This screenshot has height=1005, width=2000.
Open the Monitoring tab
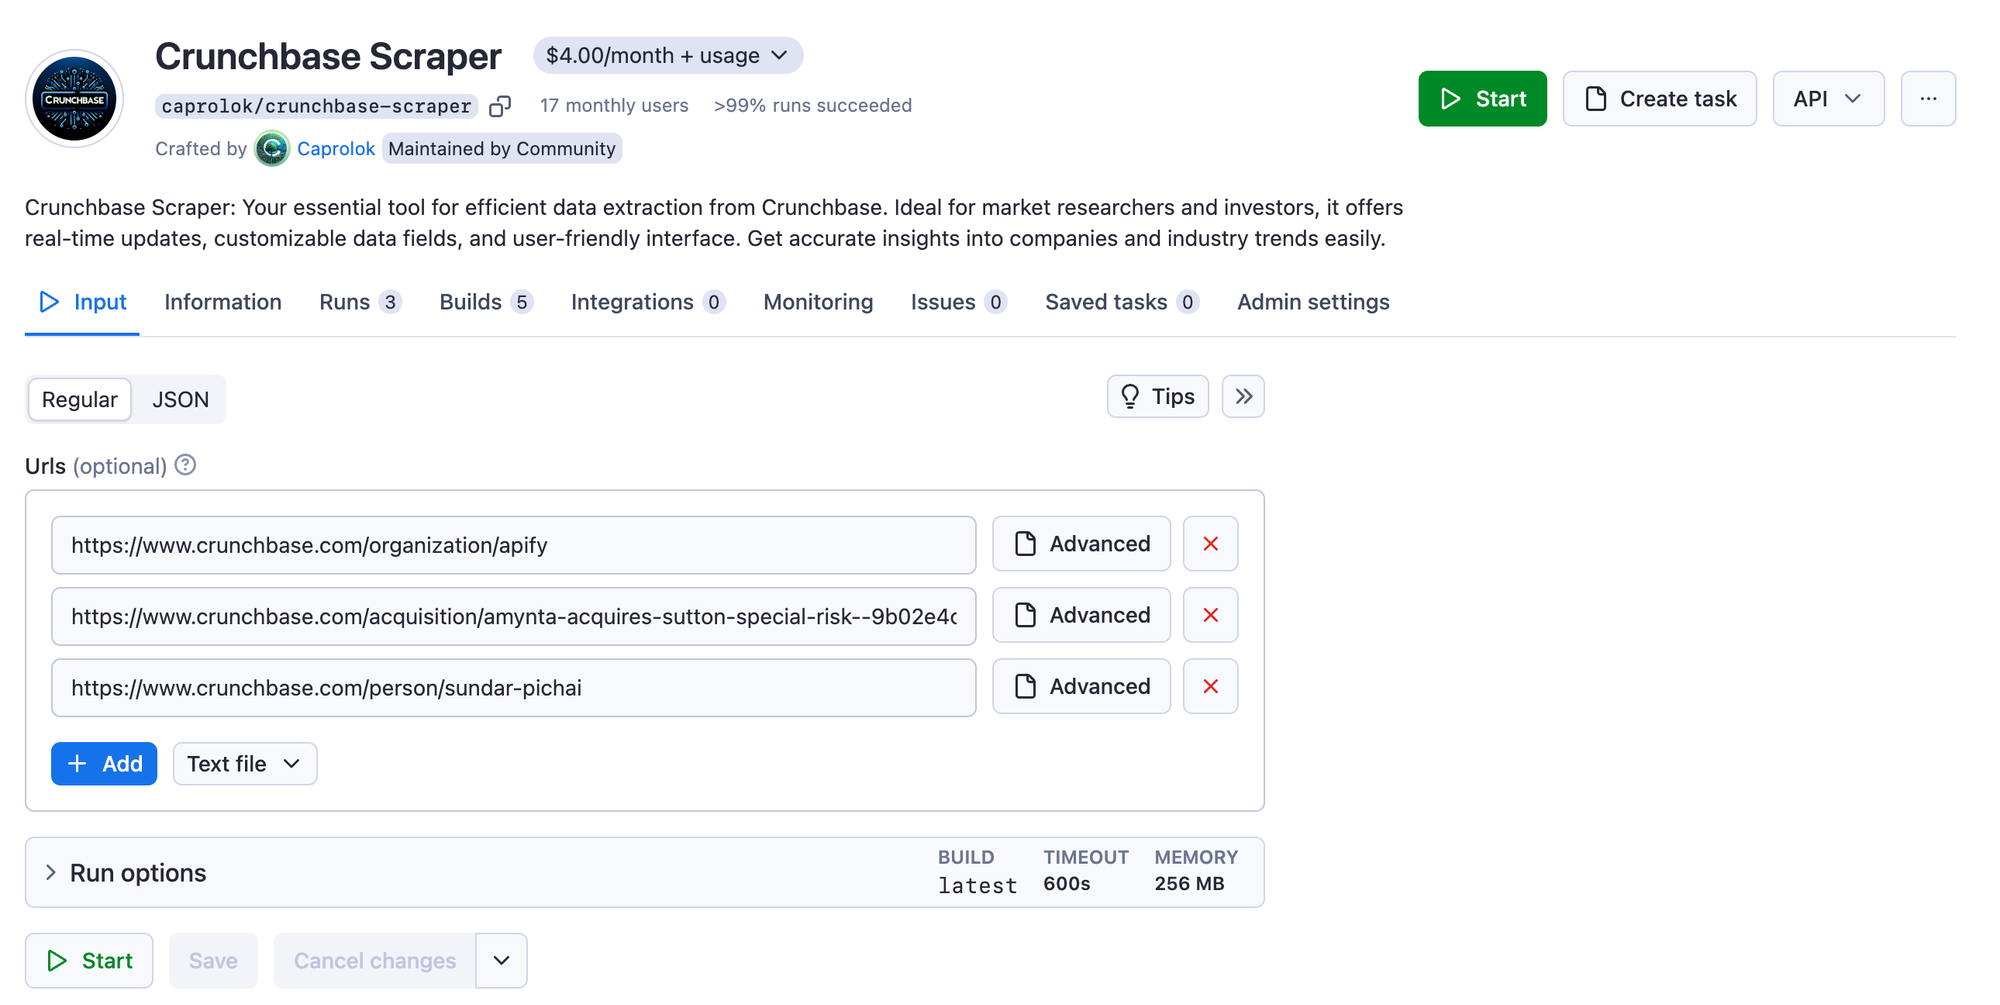[x=817, y=301]
